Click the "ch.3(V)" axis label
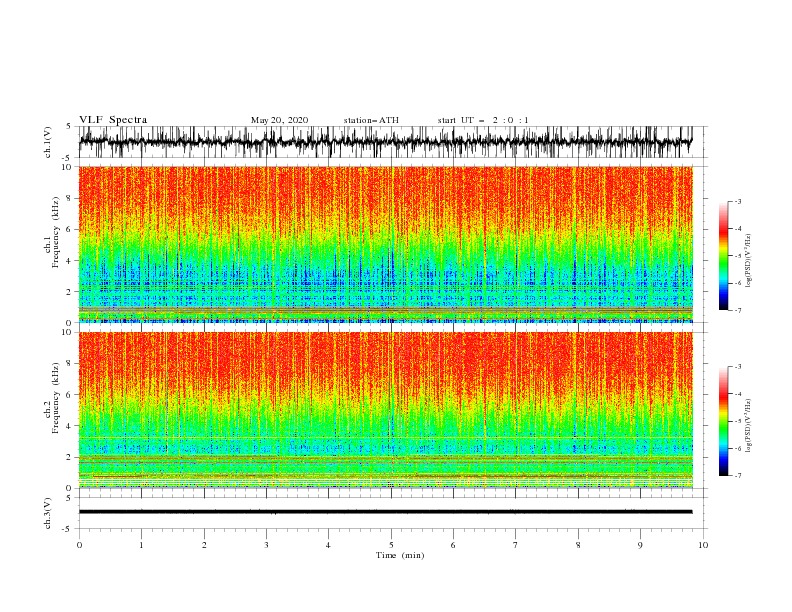 (48, 514)
